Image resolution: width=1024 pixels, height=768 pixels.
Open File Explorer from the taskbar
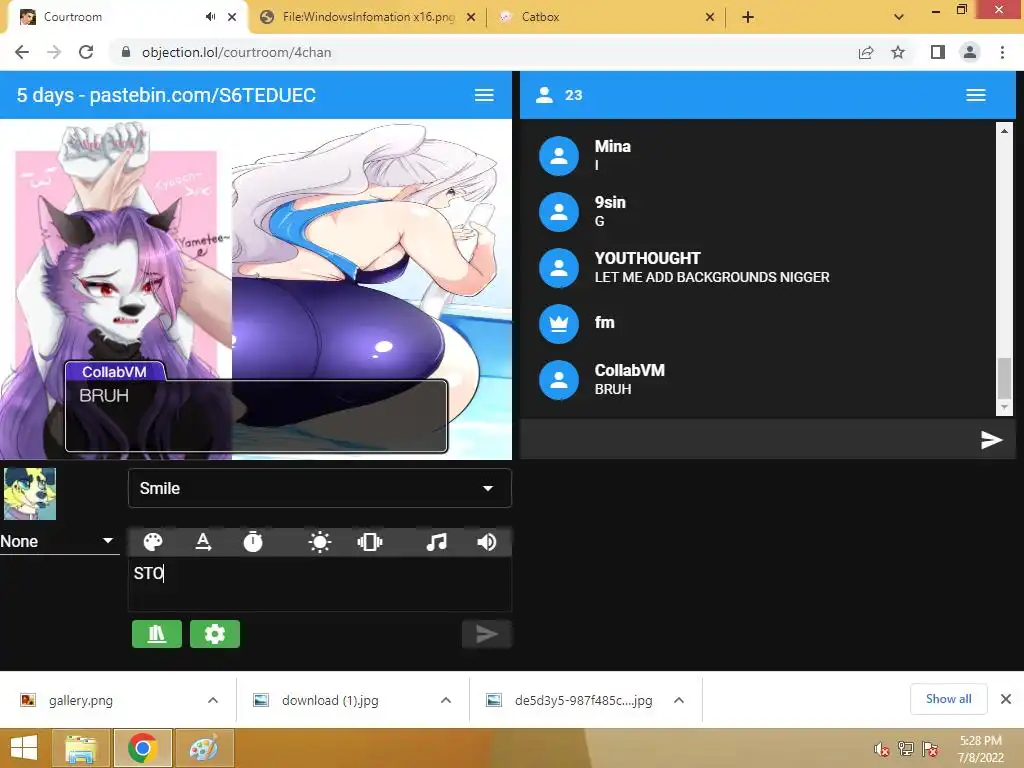click(80, 748)
